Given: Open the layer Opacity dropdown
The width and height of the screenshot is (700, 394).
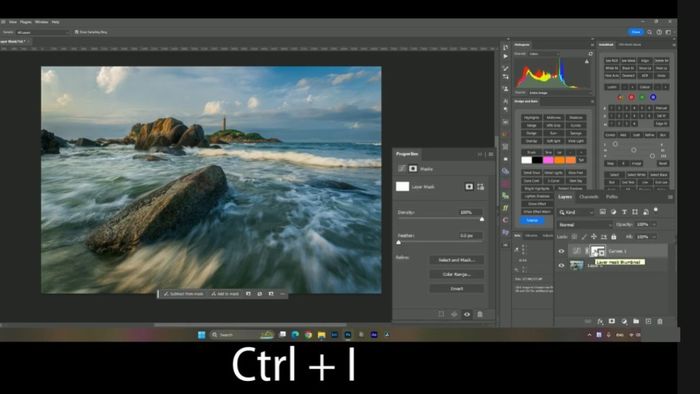Looking at the screenshot, I should (x=654, y=224).
